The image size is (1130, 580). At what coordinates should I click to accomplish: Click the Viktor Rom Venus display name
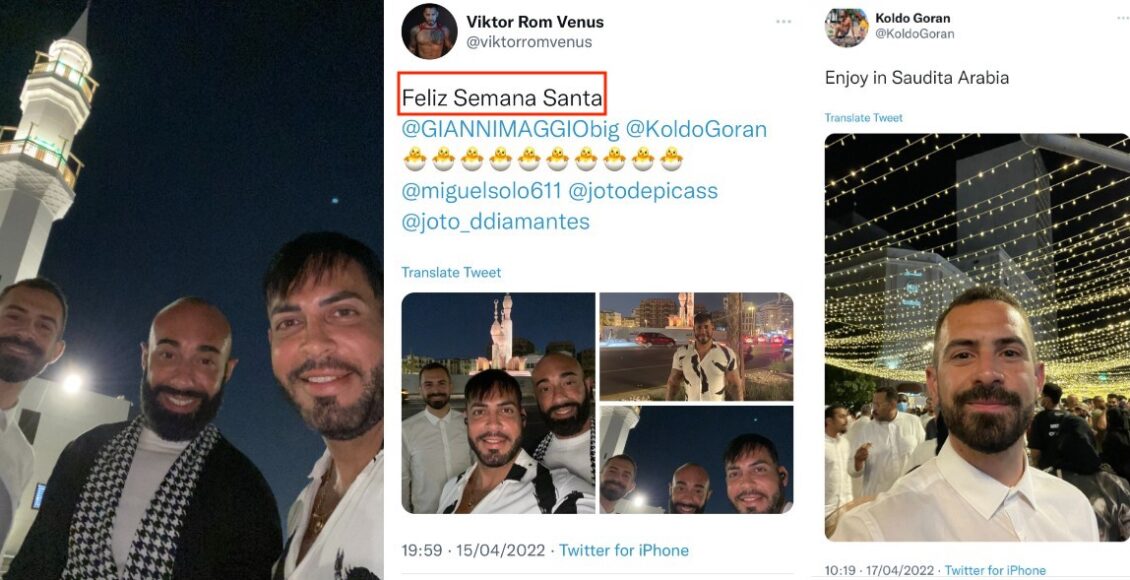point(535,22)
